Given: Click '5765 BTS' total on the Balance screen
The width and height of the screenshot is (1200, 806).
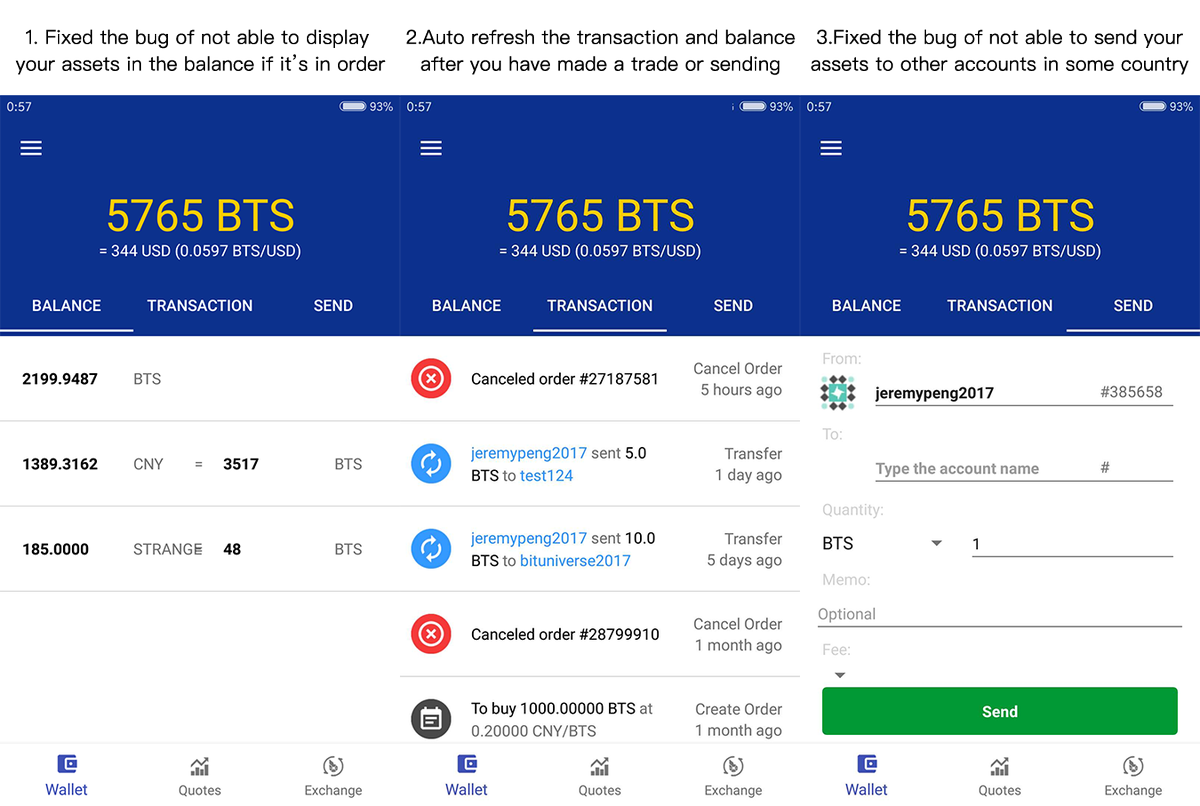Looking at the screenshot, I should (x=200, y=215).
